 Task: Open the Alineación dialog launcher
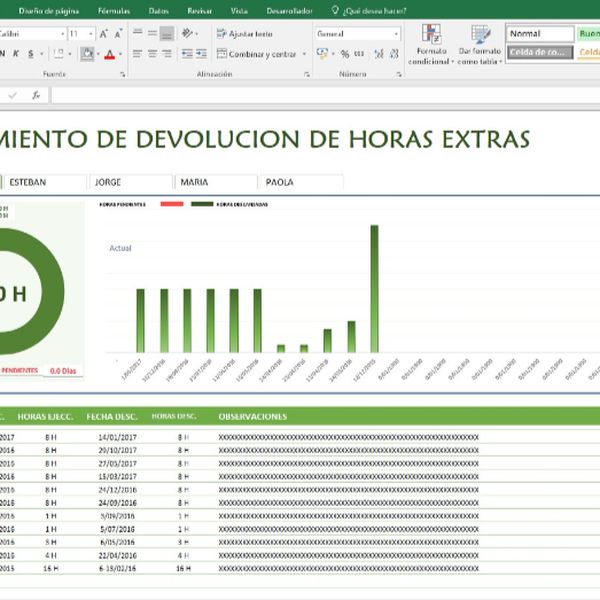pos(307,75)
